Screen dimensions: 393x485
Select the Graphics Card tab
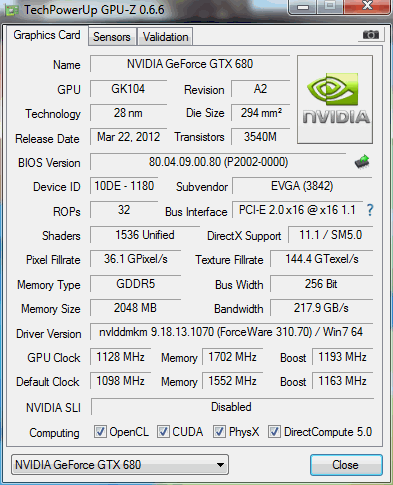click(x=47, y=35)
